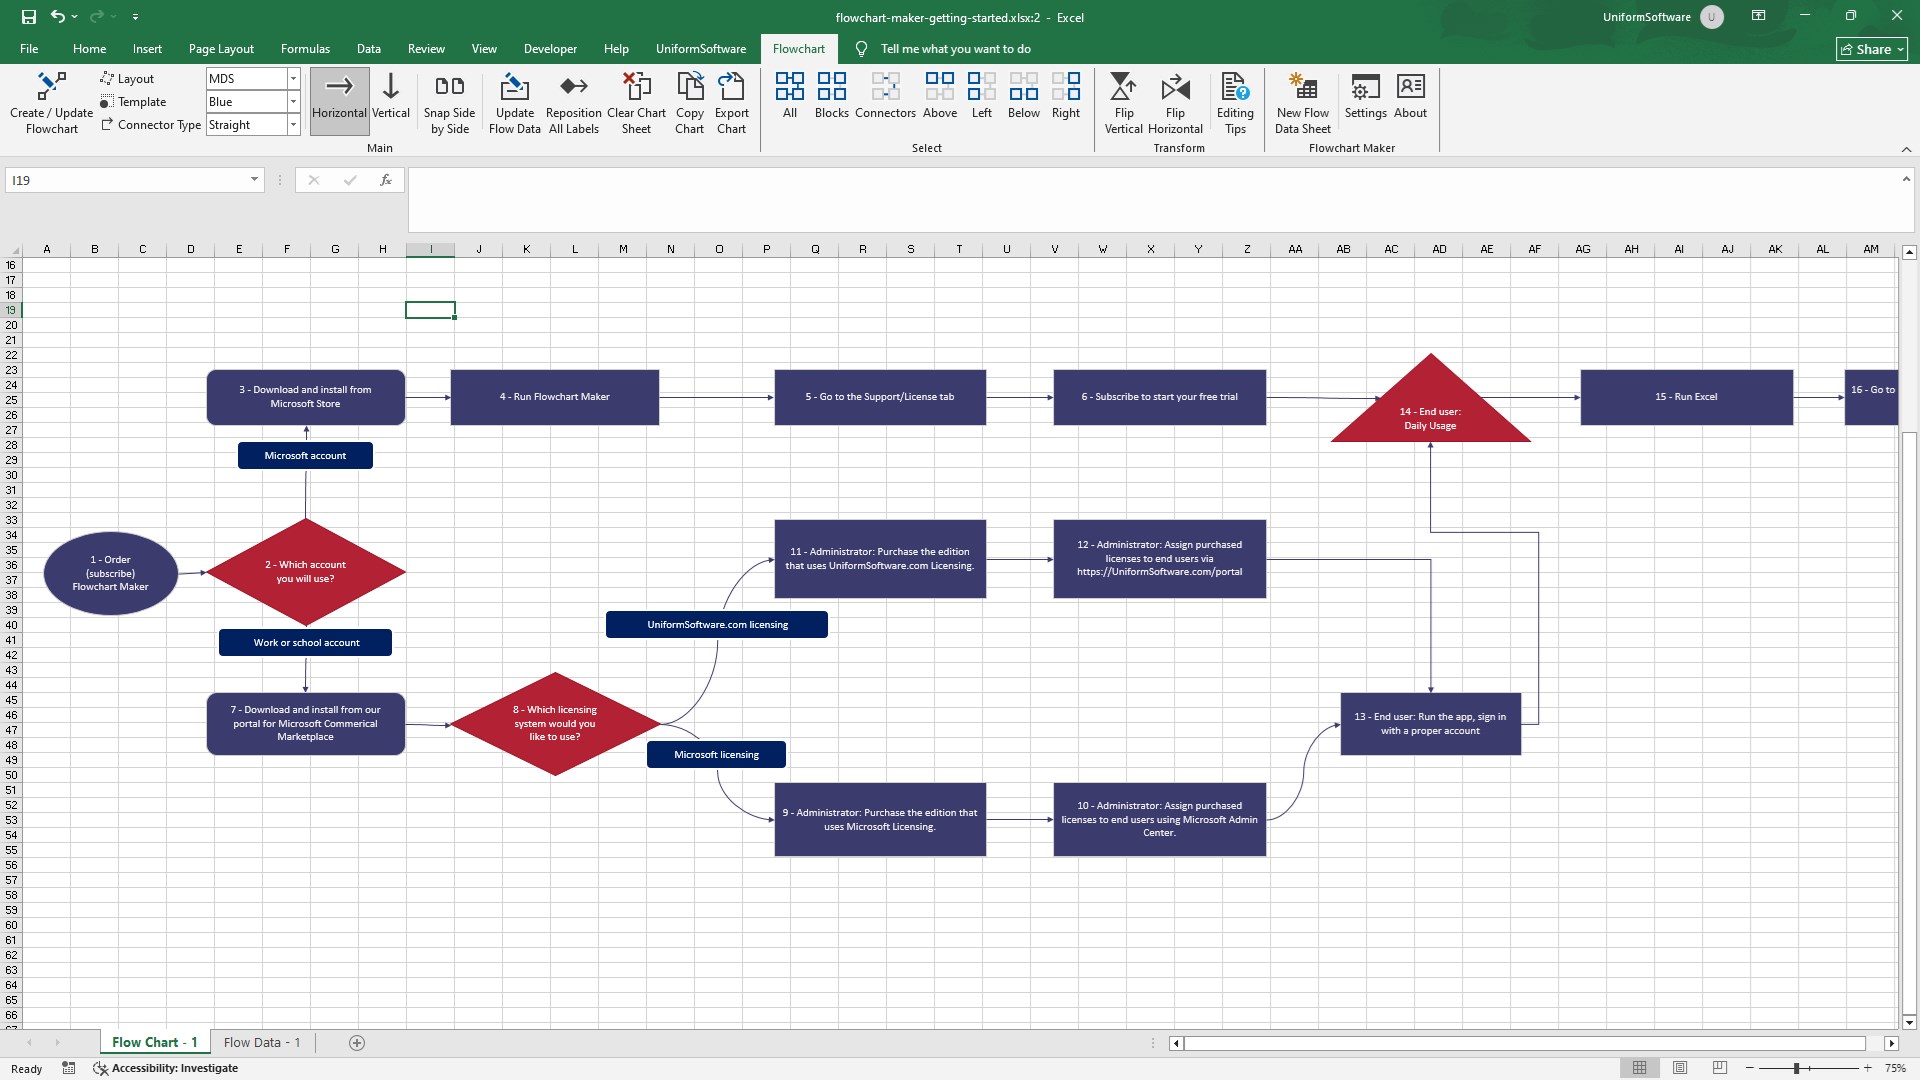Click the Export Chart icon
This screenshot has height=1080, width=1920.
tap(731, 87)
